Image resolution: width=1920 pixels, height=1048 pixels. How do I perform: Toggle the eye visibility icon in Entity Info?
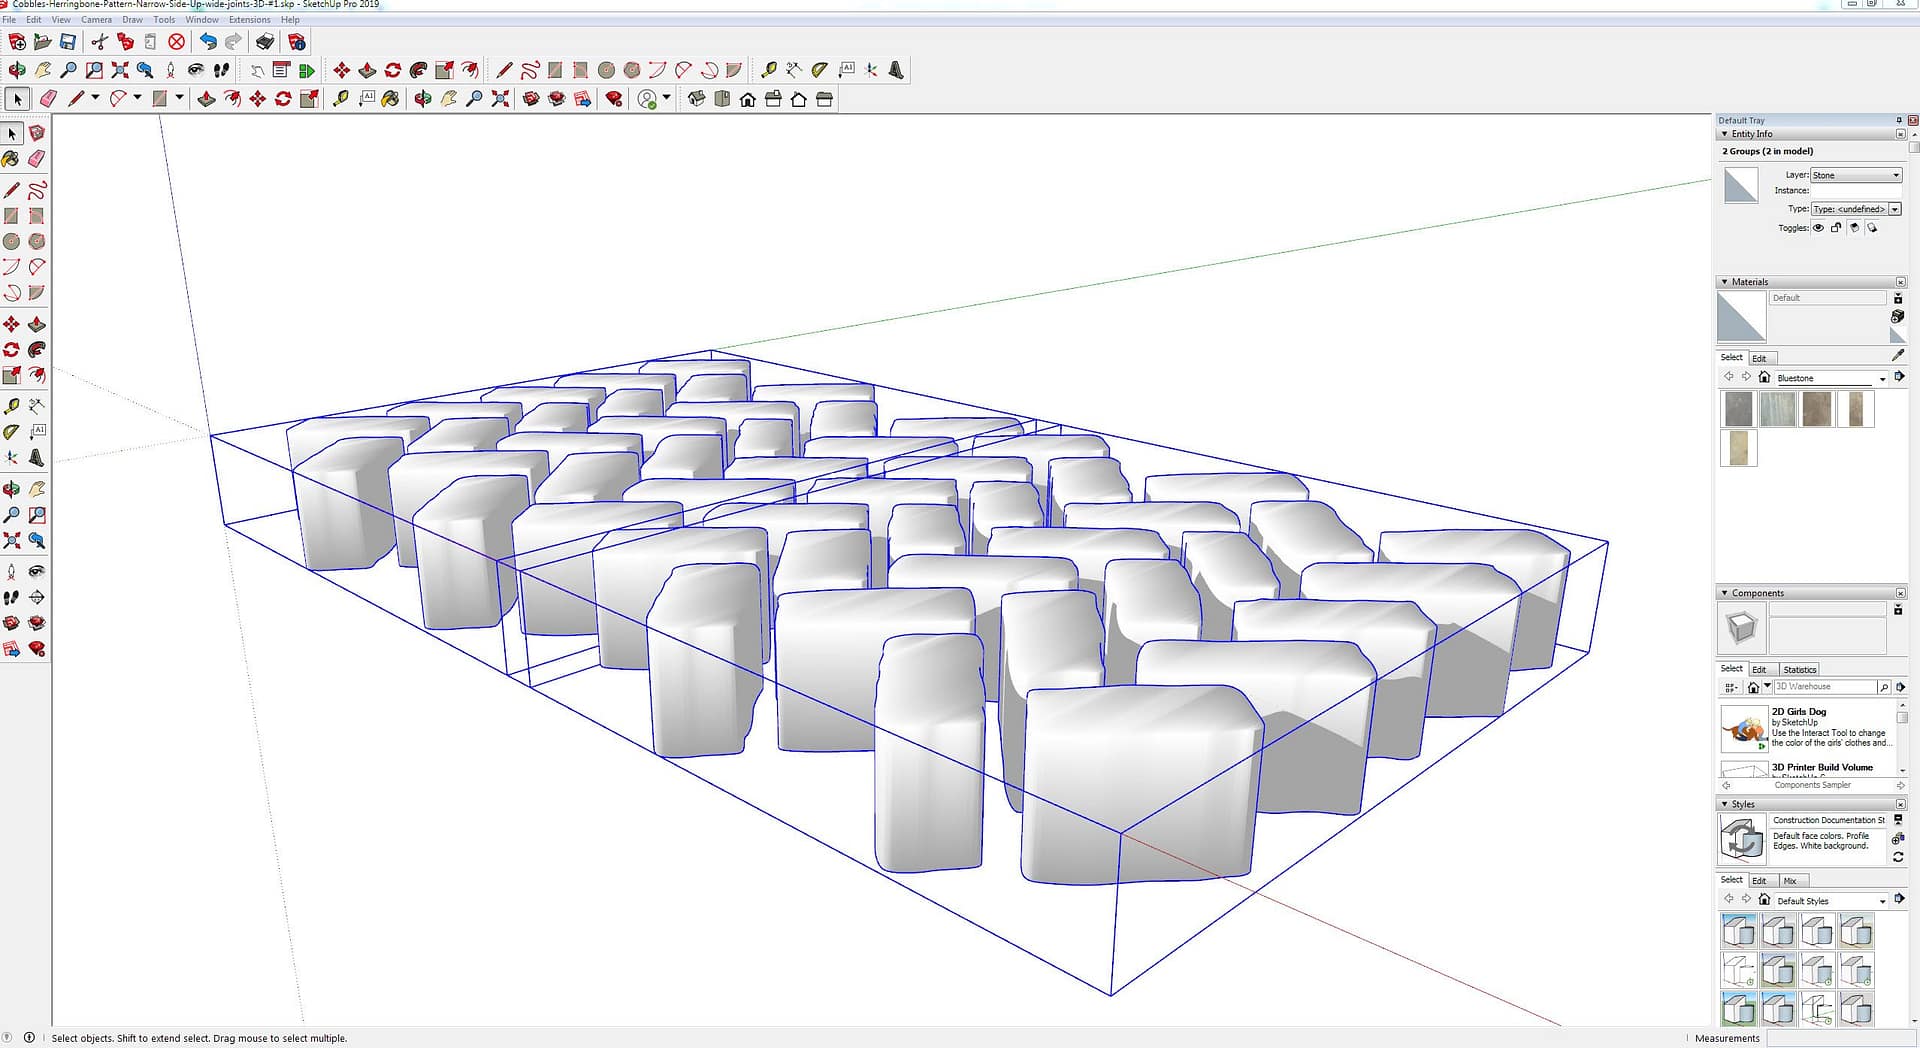pyautogui.click(x=1818, y=228)
